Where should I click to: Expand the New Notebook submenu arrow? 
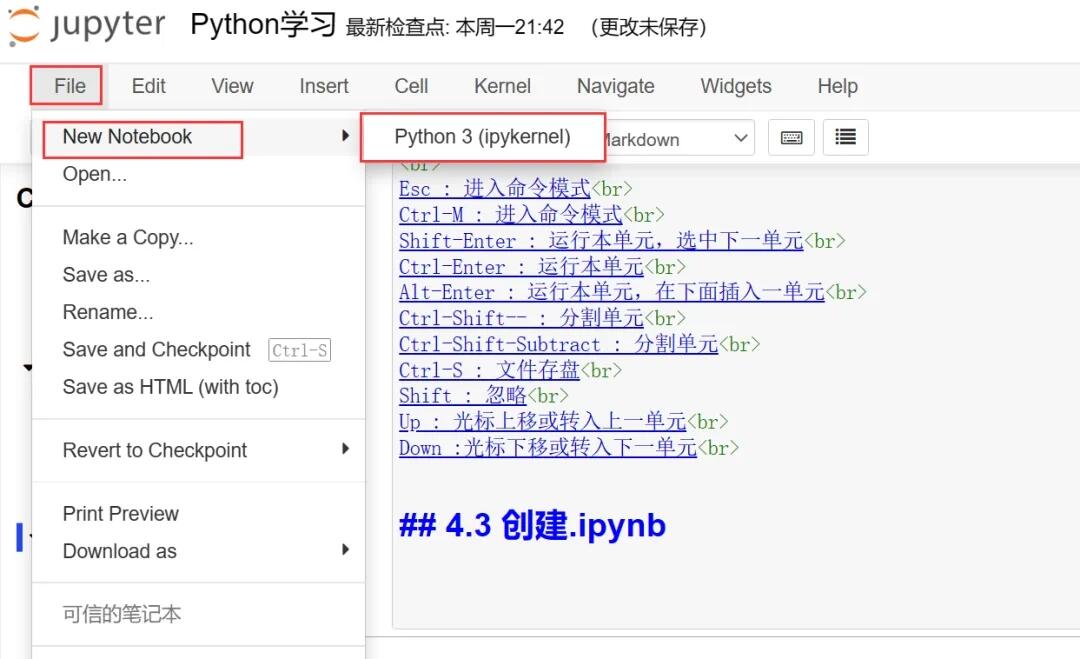pos(346,136)
